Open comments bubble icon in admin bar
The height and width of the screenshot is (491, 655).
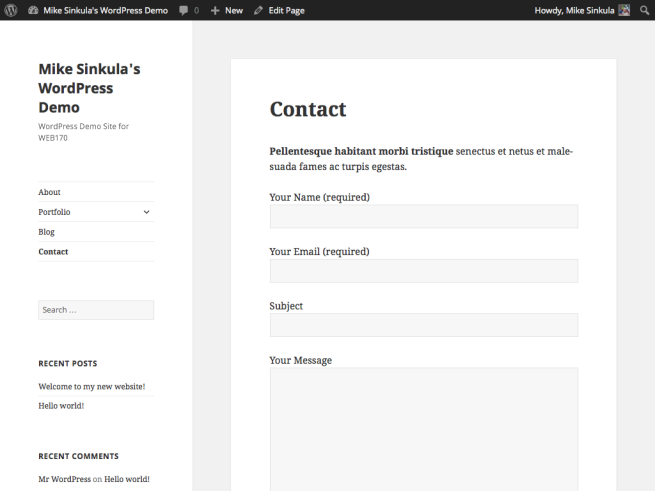[183, 10]
